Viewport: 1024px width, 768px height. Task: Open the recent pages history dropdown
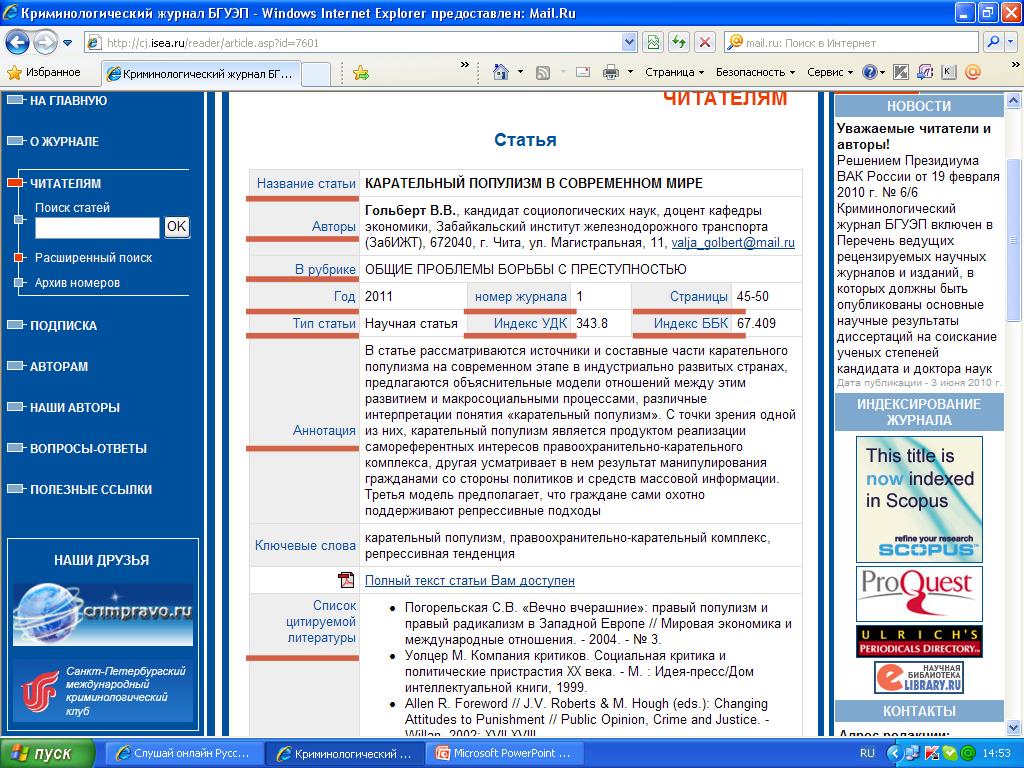(x=68, y=43)
